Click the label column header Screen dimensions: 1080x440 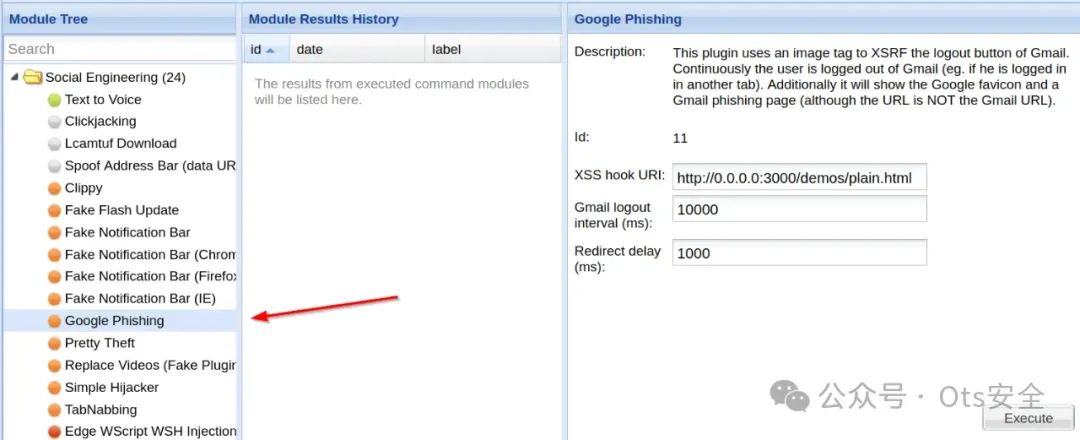492,50
